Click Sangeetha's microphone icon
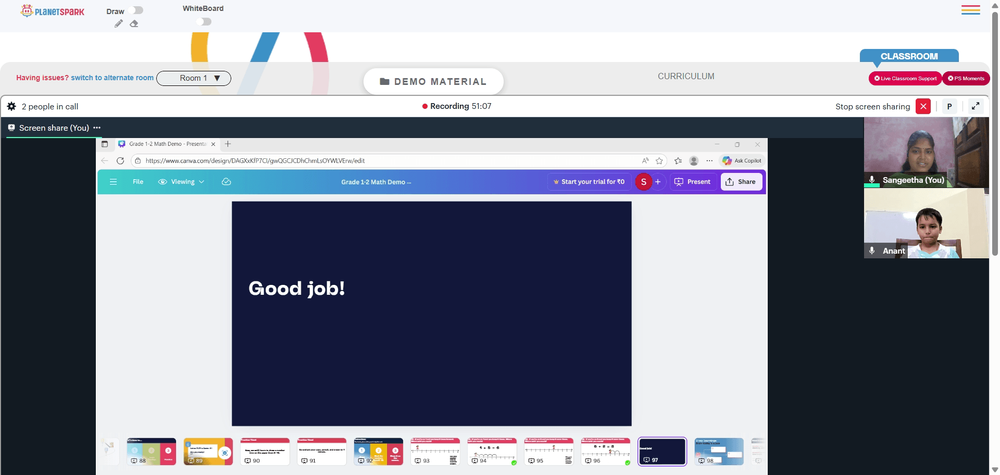The width and height of the screenshot is (1000, 475). click(872, 180)
